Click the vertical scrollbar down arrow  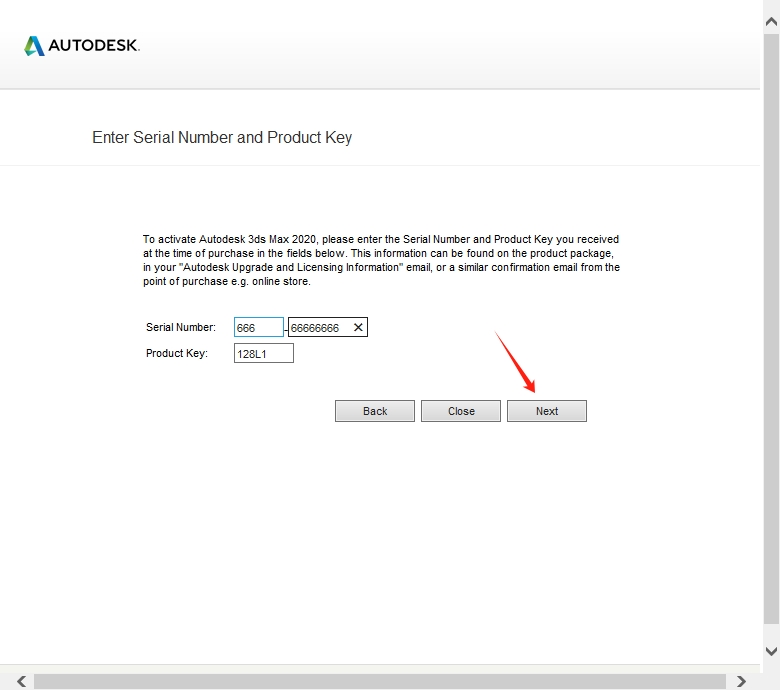(770, 651)
